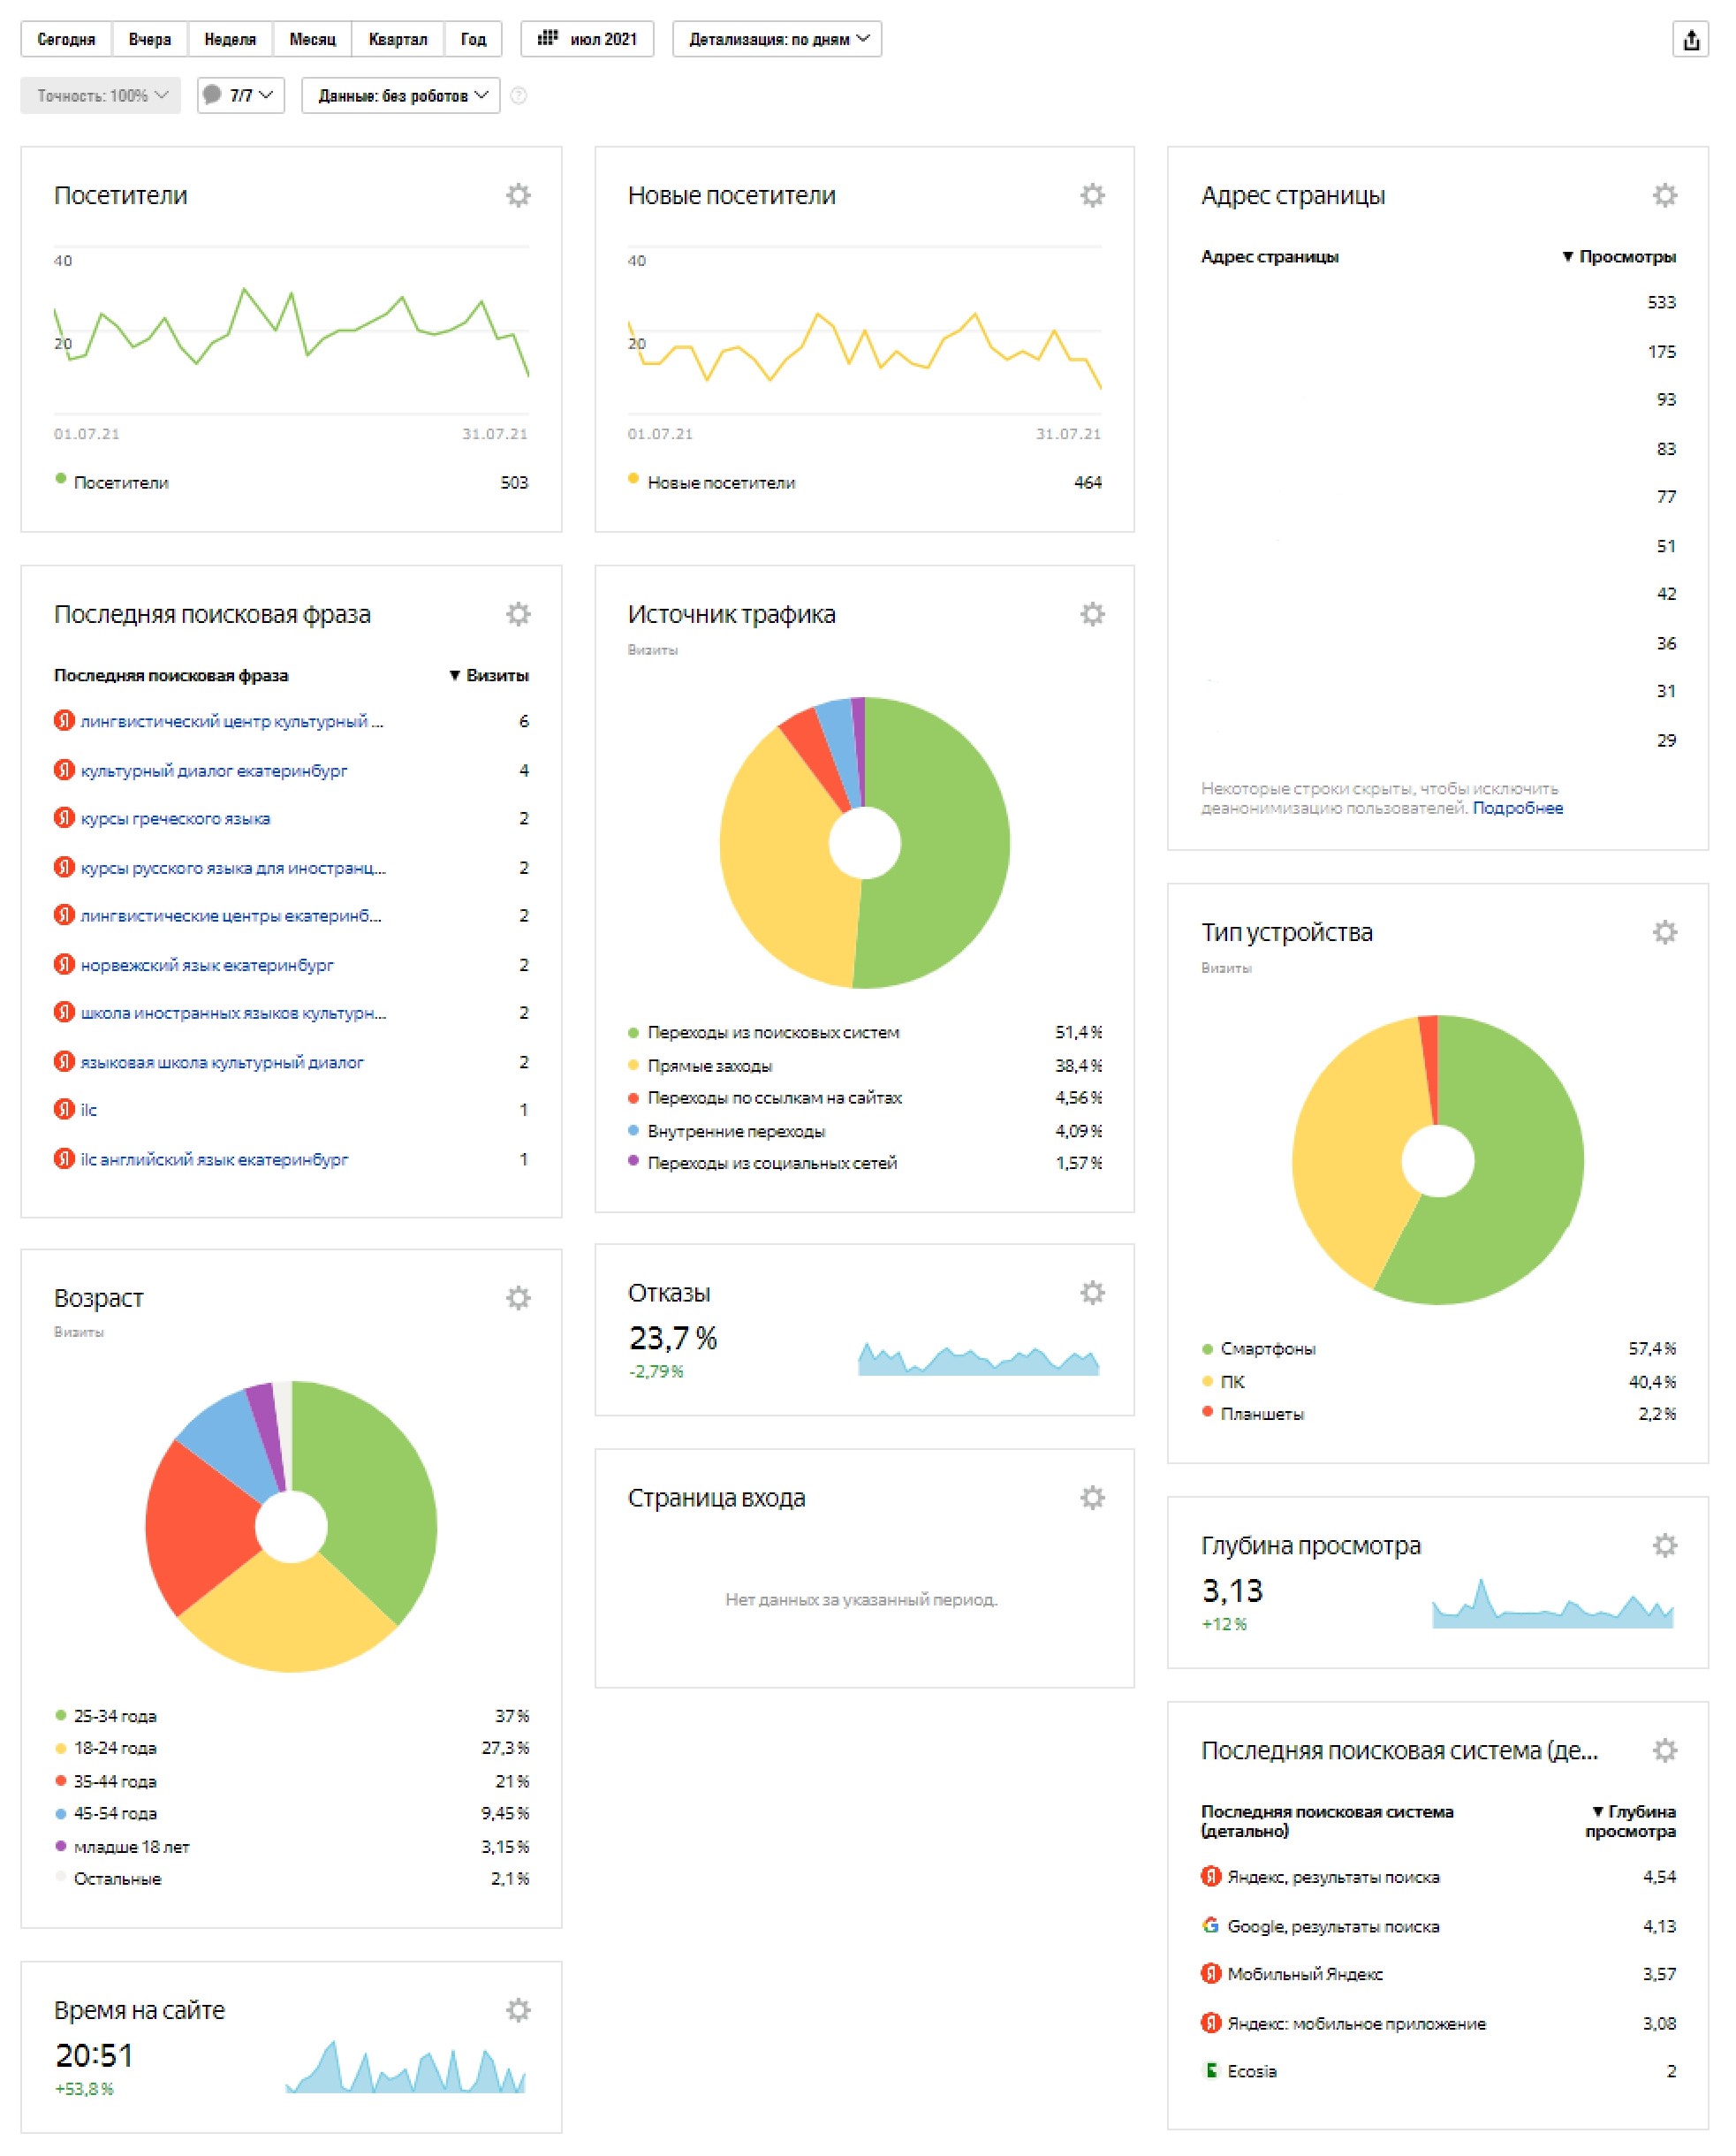1736x2156 pixels.
Task: Toggle 'Переходы из поисковых систем' legend marker
Action: pyautogui.click(x=633, y=1032)
